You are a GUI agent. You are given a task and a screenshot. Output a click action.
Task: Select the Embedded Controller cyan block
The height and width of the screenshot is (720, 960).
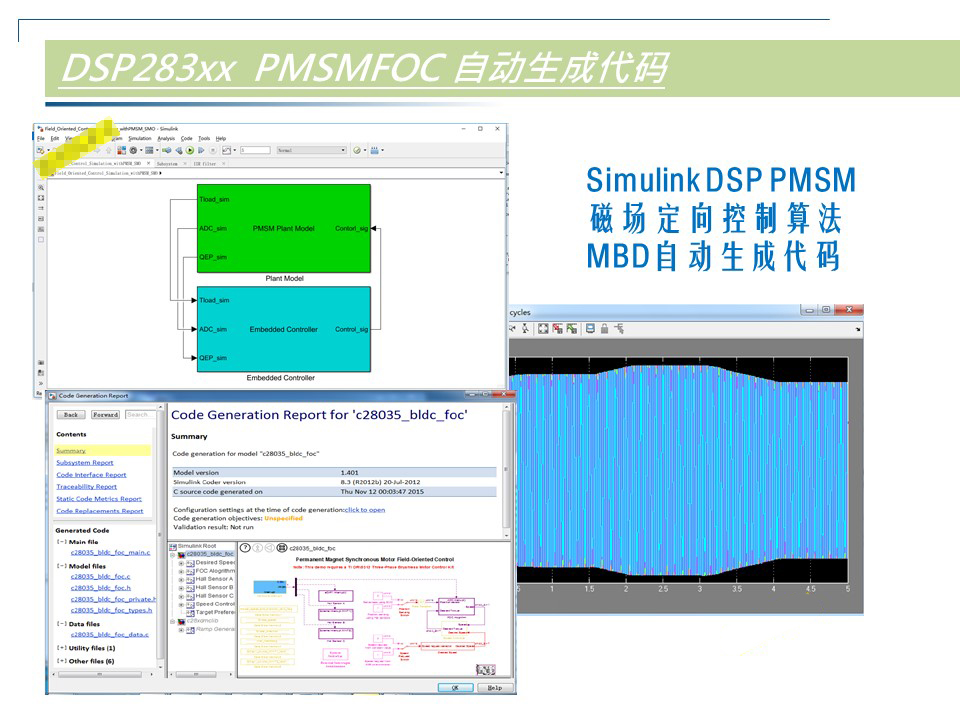(283, 329)
